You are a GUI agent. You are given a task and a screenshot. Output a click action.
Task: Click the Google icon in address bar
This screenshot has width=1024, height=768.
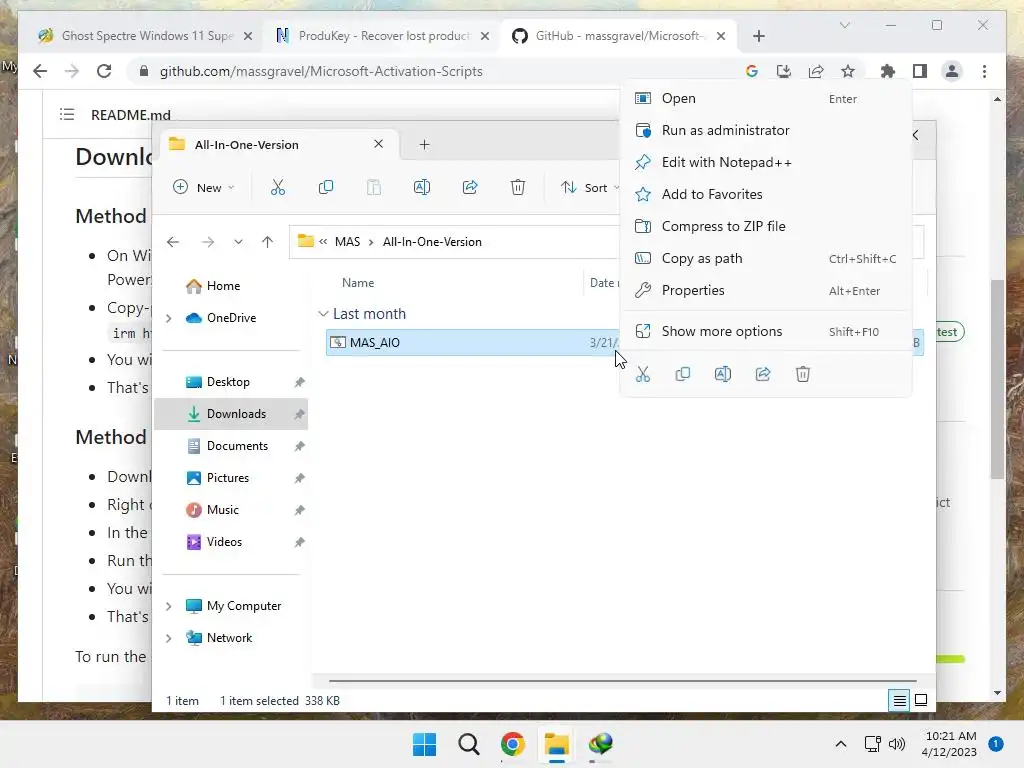click(x=752, y=71)
